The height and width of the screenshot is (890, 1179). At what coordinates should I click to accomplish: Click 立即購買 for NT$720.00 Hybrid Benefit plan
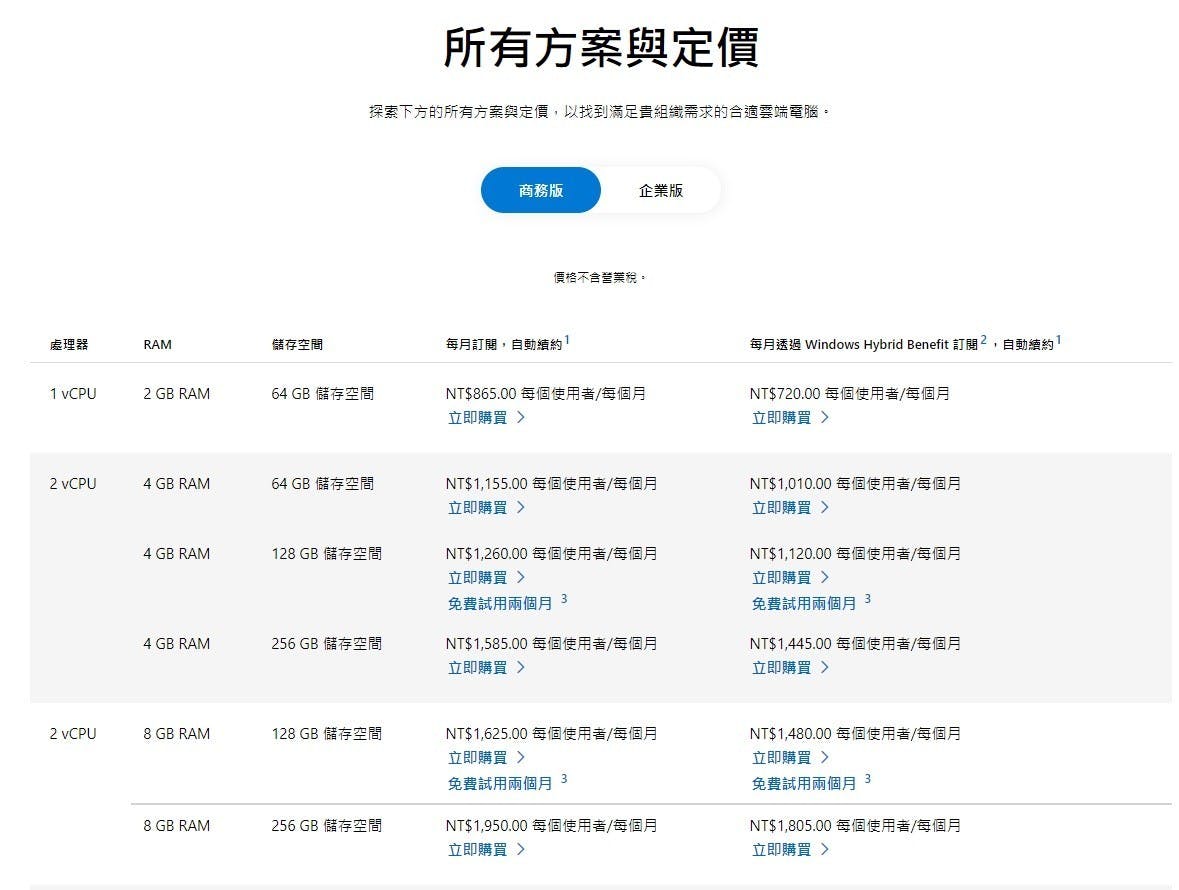pos(790,418)
